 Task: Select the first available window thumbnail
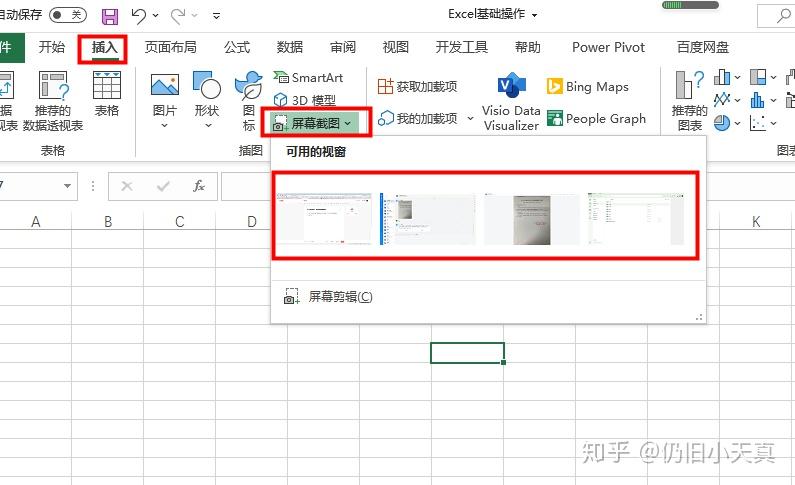point(324,219)
